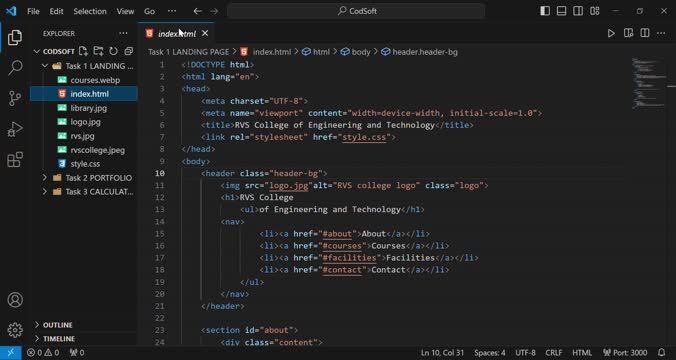
Task: Click the body breadcrumb segment
Action: 356,52
